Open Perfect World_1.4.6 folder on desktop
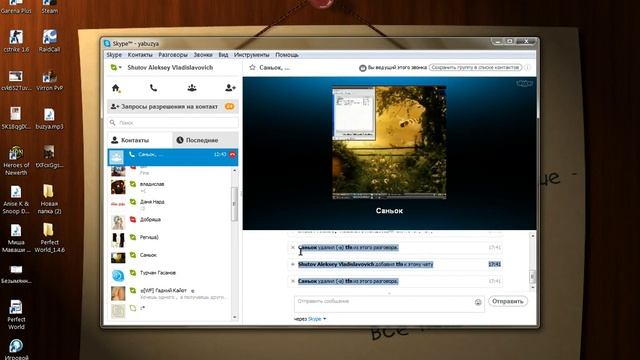This screenshot has width=640, height=360. (x=49, y=238)
